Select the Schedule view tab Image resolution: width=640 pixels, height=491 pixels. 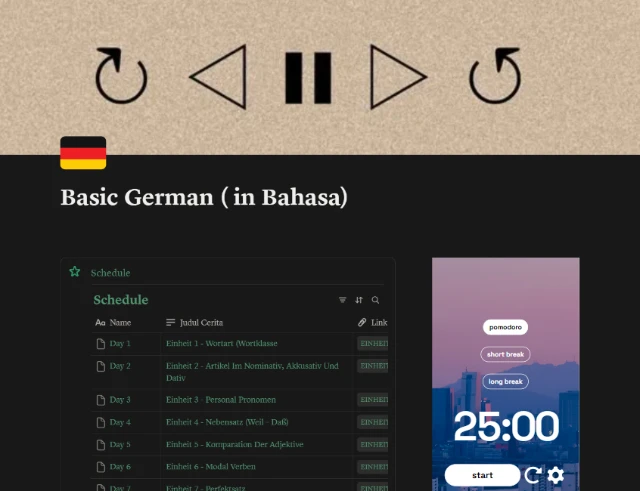point(110,273)
